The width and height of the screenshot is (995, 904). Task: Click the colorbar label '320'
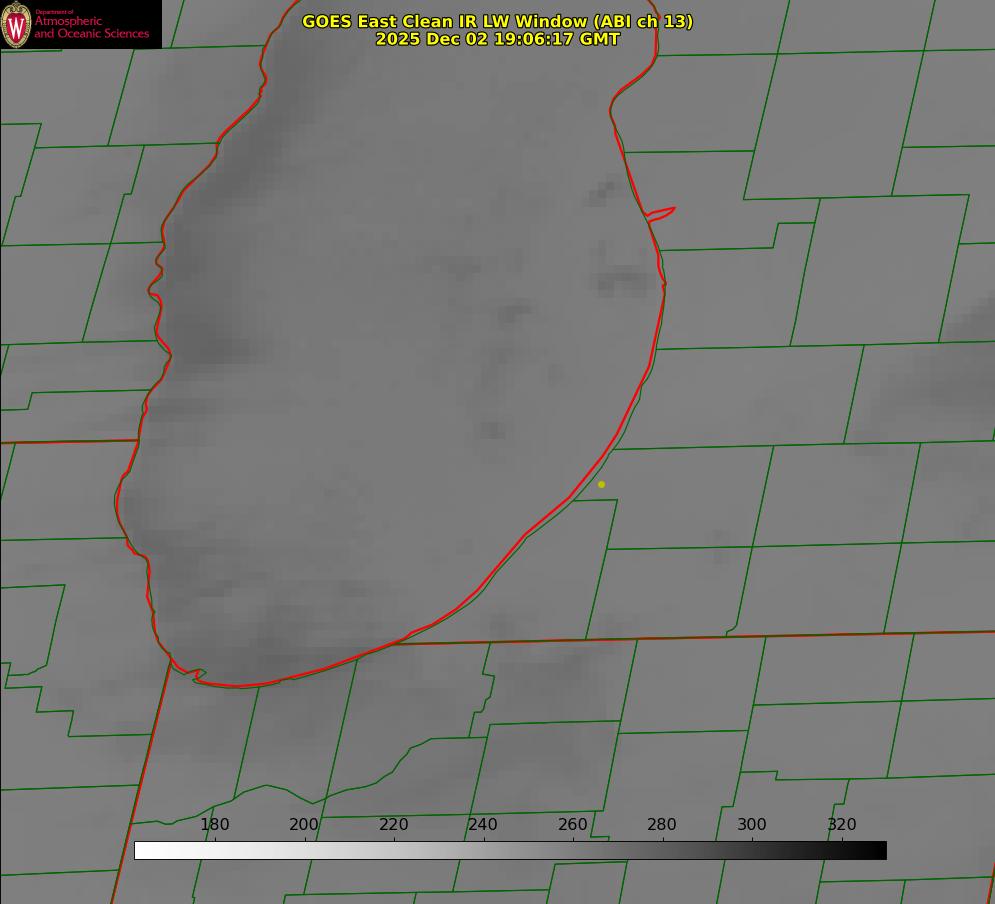click(x=842, y=825)
